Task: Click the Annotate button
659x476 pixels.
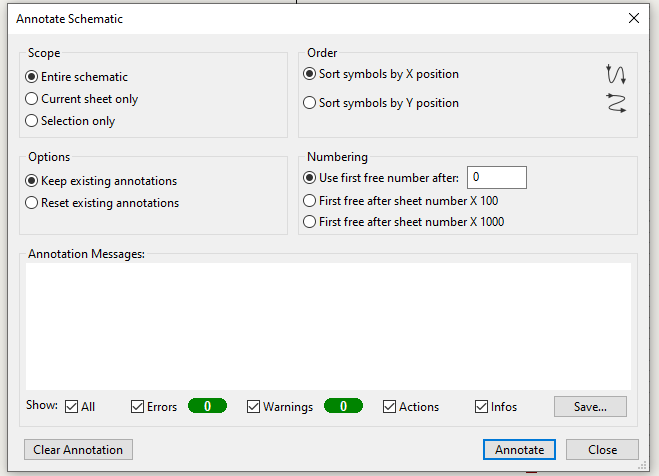Action: pyautogui.click(x=519, y=450)
